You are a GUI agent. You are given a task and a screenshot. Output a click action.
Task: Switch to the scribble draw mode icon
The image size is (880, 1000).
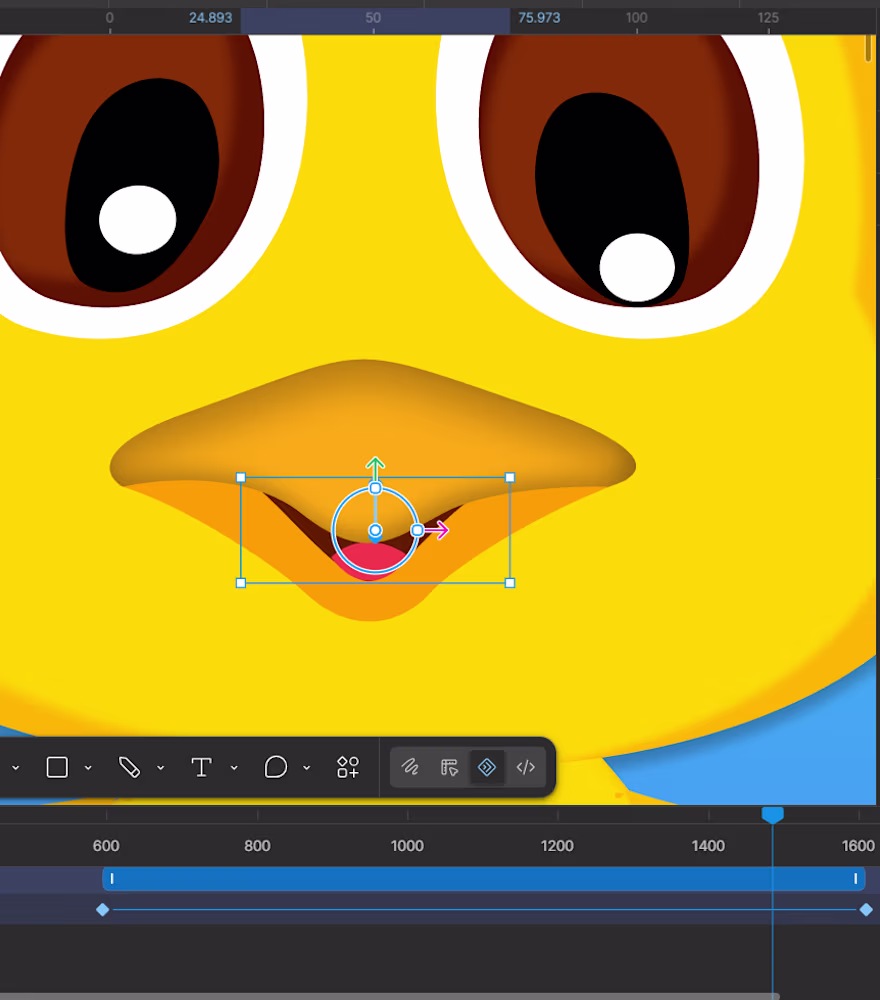point(410,767)
